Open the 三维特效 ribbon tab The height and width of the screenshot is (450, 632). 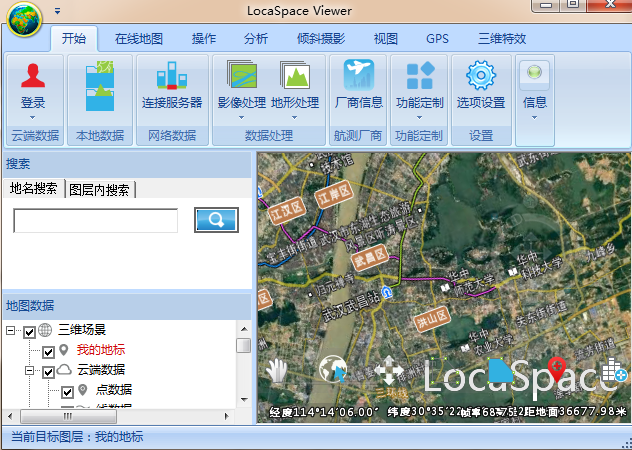(x=502, y=39)
